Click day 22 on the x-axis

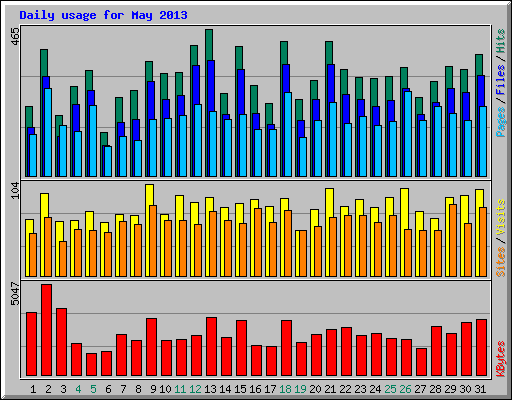(x=345, y=389)
